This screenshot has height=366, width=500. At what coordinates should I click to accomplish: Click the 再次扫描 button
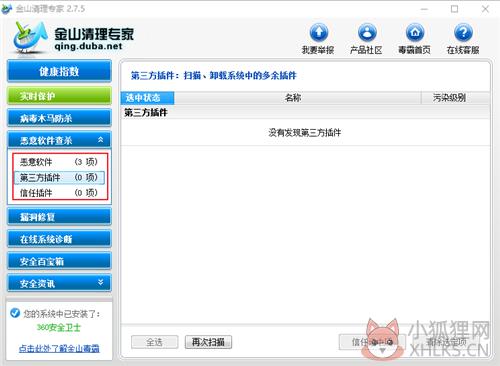pyautogui.click(x=208, y=342)
